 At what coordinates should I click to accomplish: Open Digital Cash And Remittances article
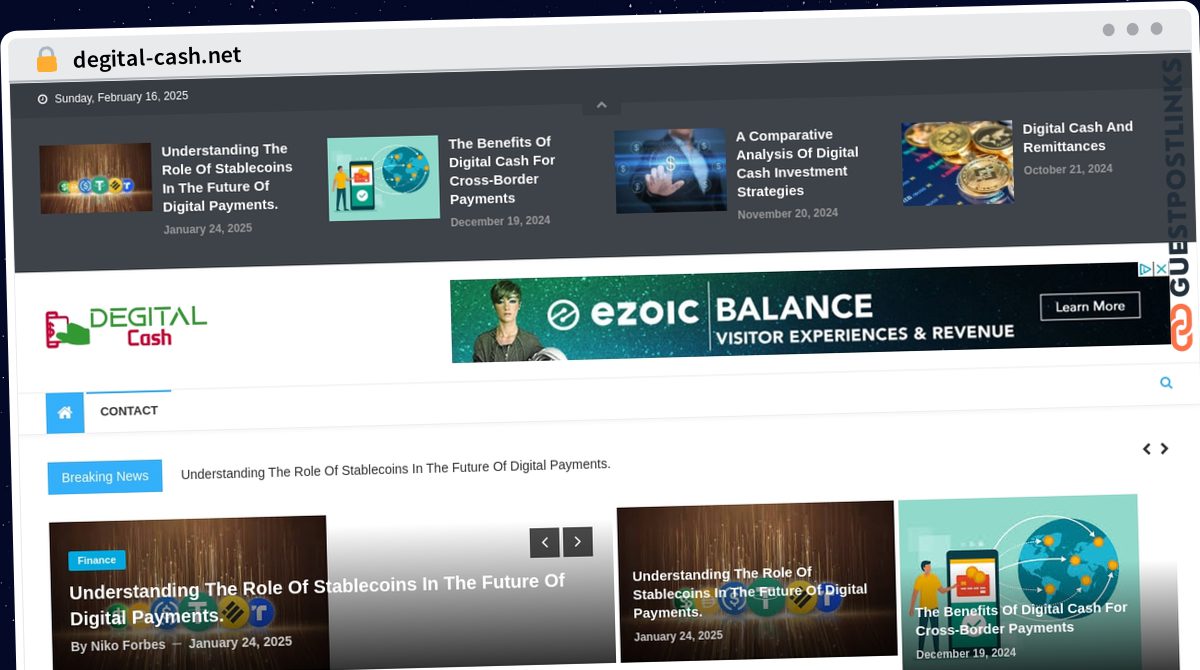tap(1078, 137)
